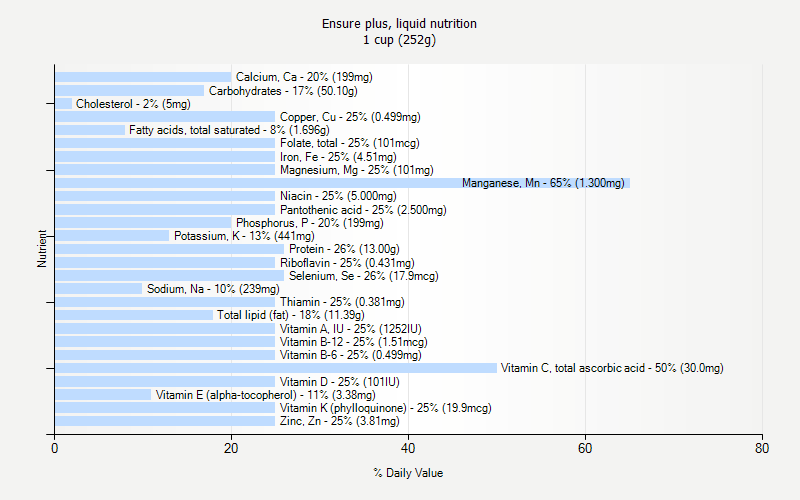Click the x-axis tick label '20'
This screenshot has height=500, width=800.
(231, 448)
